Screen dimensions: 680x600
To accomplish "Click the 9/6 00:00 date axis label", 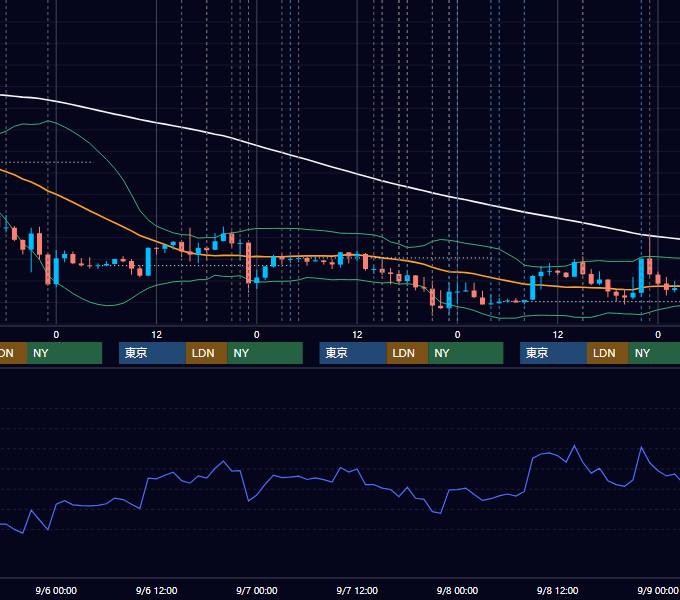I will pyautogui.click(x=56, y=590).
